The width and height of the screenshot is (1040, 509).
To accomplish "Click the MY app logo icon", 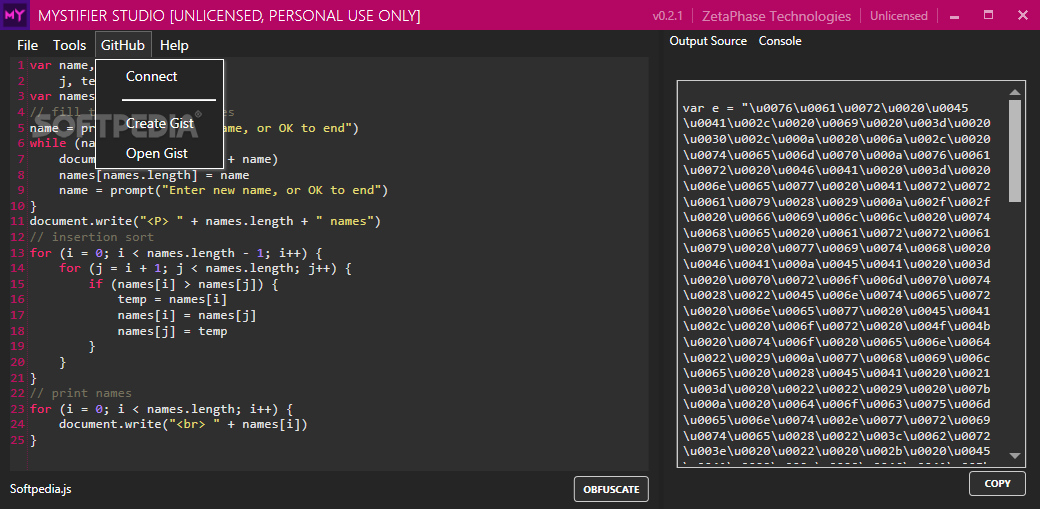I will pos(15,15).
